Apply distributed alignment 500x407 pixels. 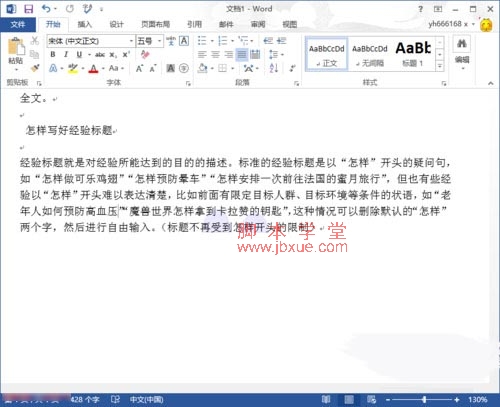tap(255, 54)
